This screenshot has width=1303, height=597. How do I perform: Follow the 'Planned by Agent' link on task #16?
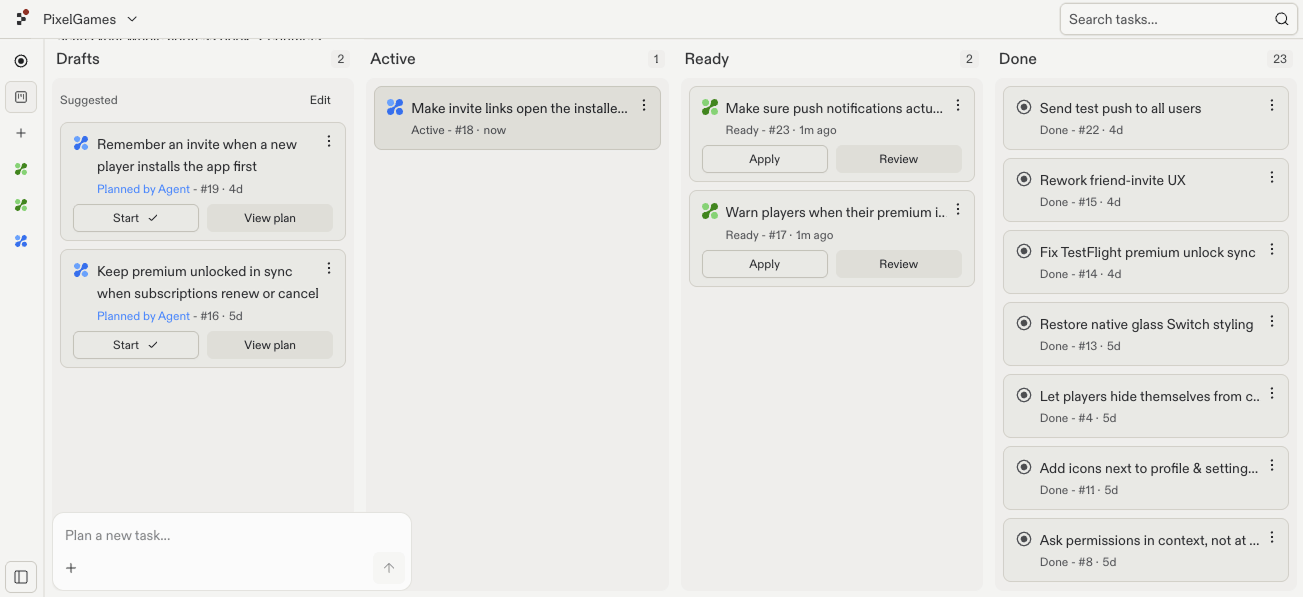[x=143, y=316]
